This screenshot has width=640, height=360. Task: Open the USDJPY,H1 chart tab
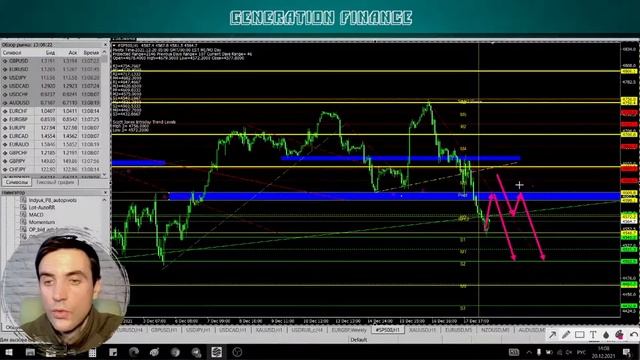198,330
